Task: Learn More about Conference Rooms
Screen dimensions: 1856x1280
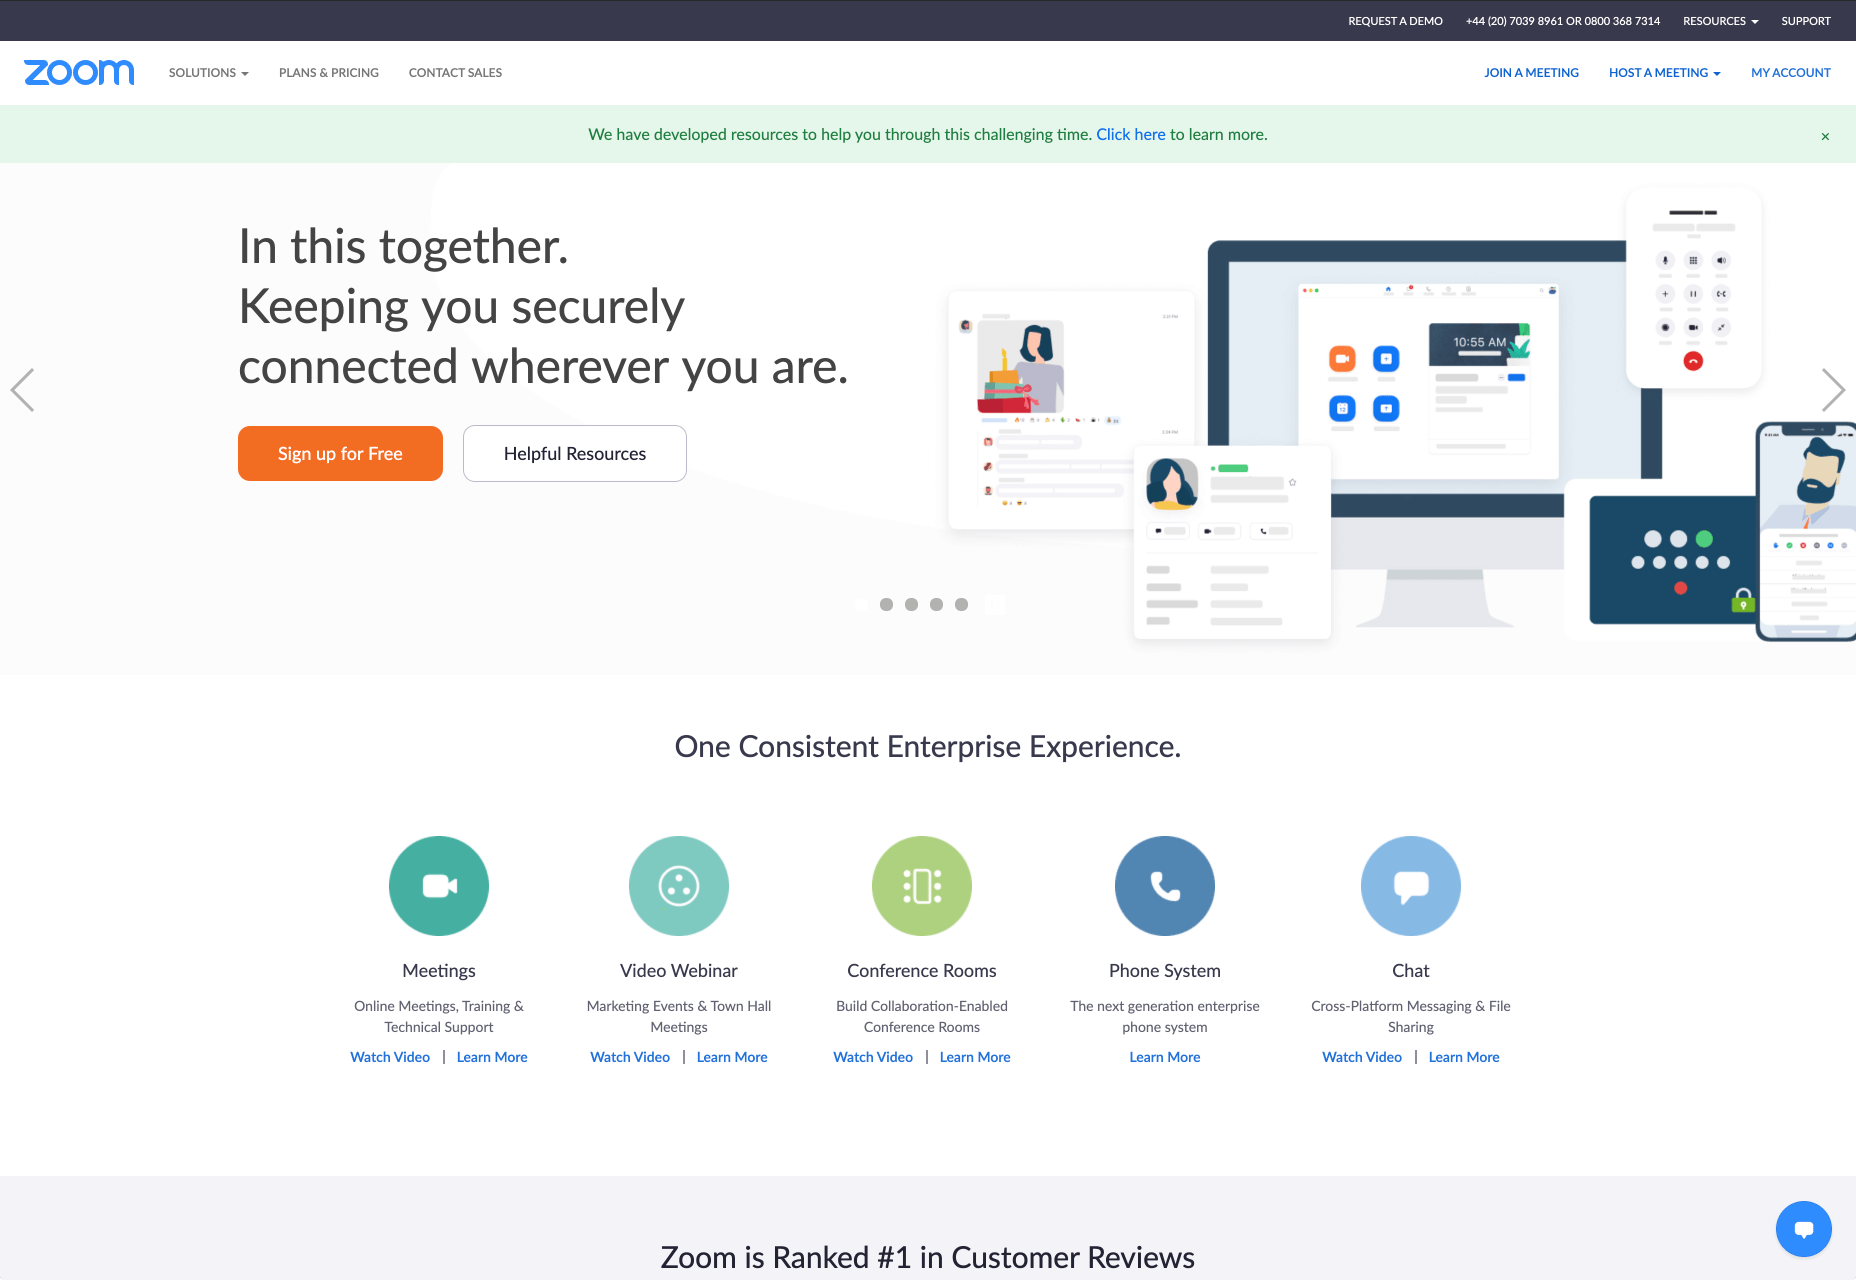Action: coord(975,1057)
